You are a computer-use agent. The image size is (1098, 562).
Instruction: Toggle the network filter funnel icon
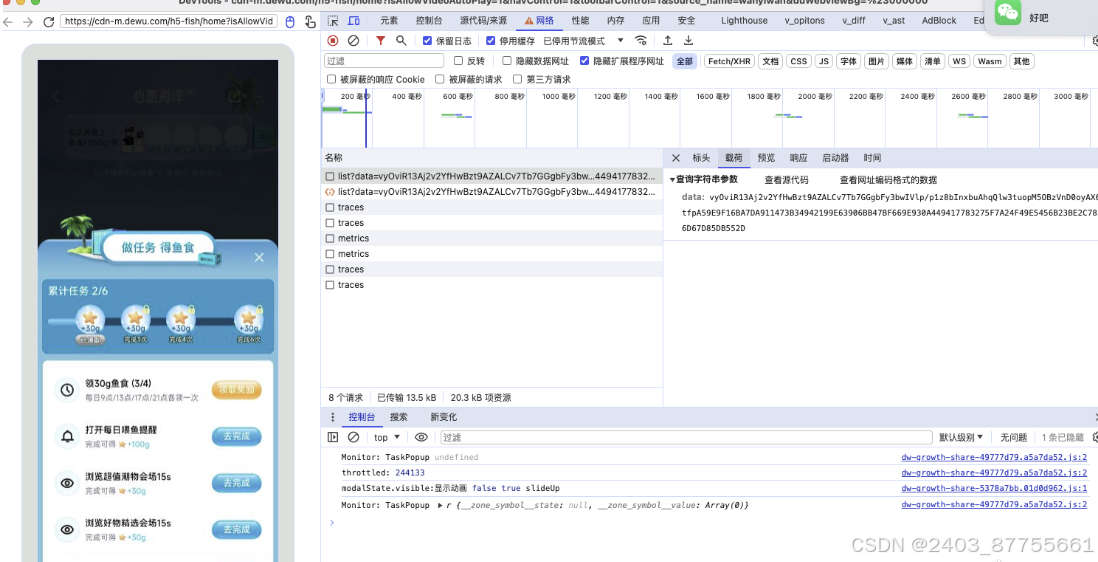(x=380, y=41)
